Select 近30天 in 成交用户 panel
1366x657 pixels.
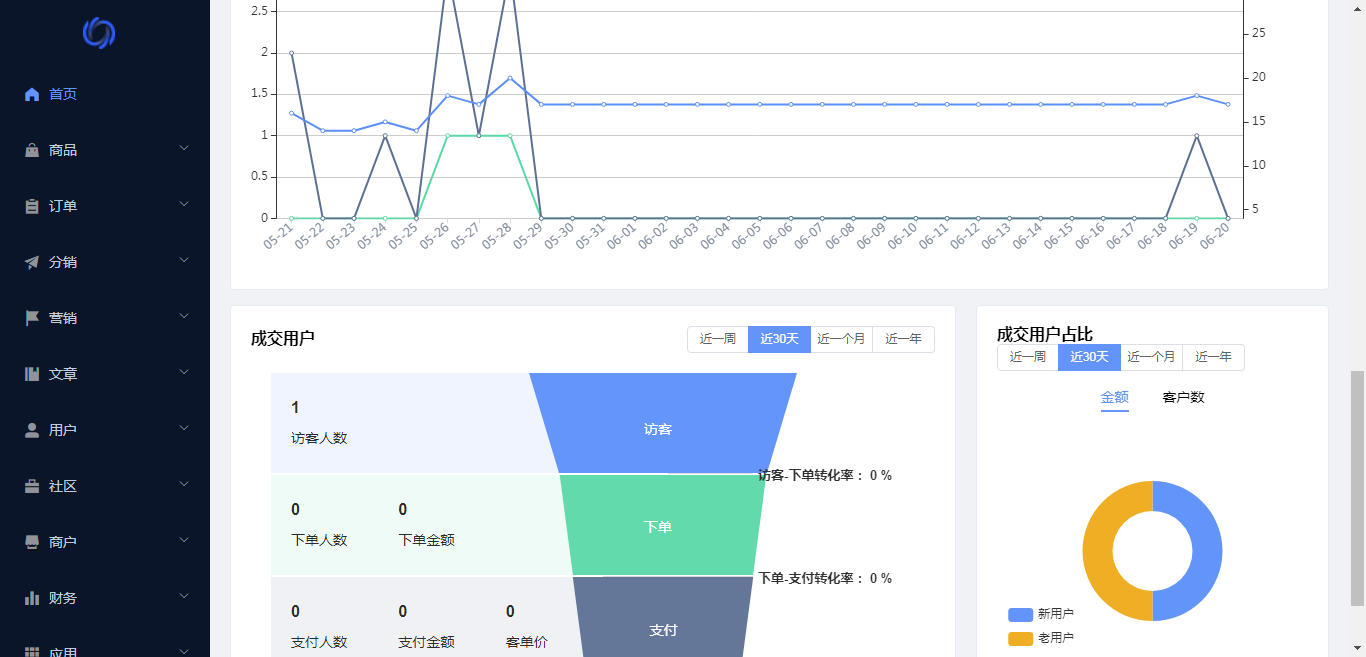click(x=779, y=339)
